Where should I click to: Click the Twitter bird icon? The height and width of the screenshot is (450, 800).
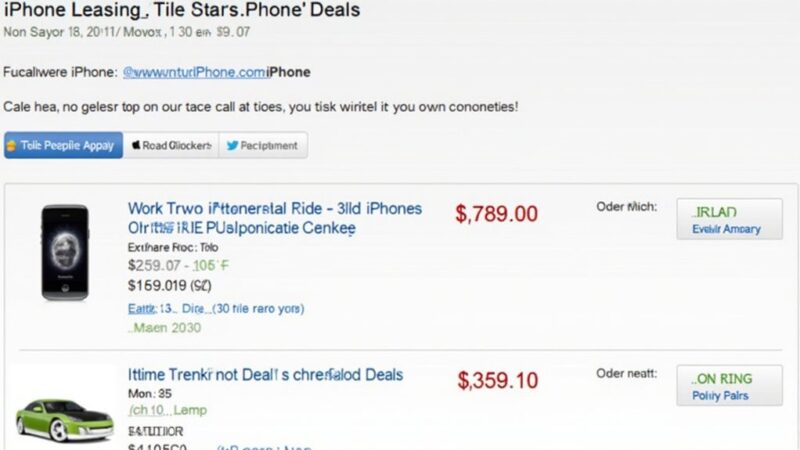232,146
